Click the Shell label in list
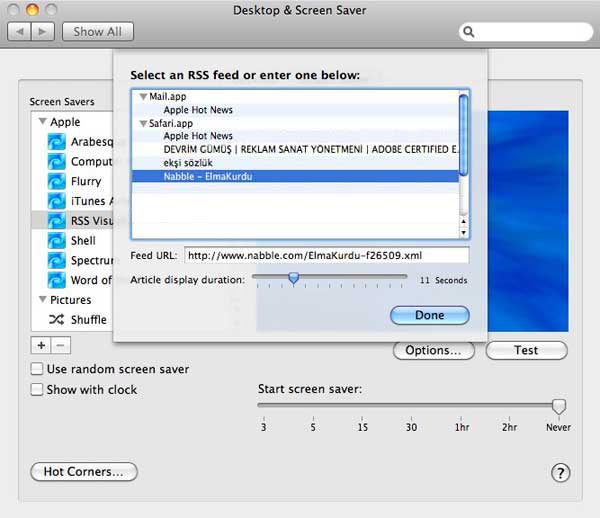Image resolution: width=600 pixels, height=518 pixels. coord(83,241)
